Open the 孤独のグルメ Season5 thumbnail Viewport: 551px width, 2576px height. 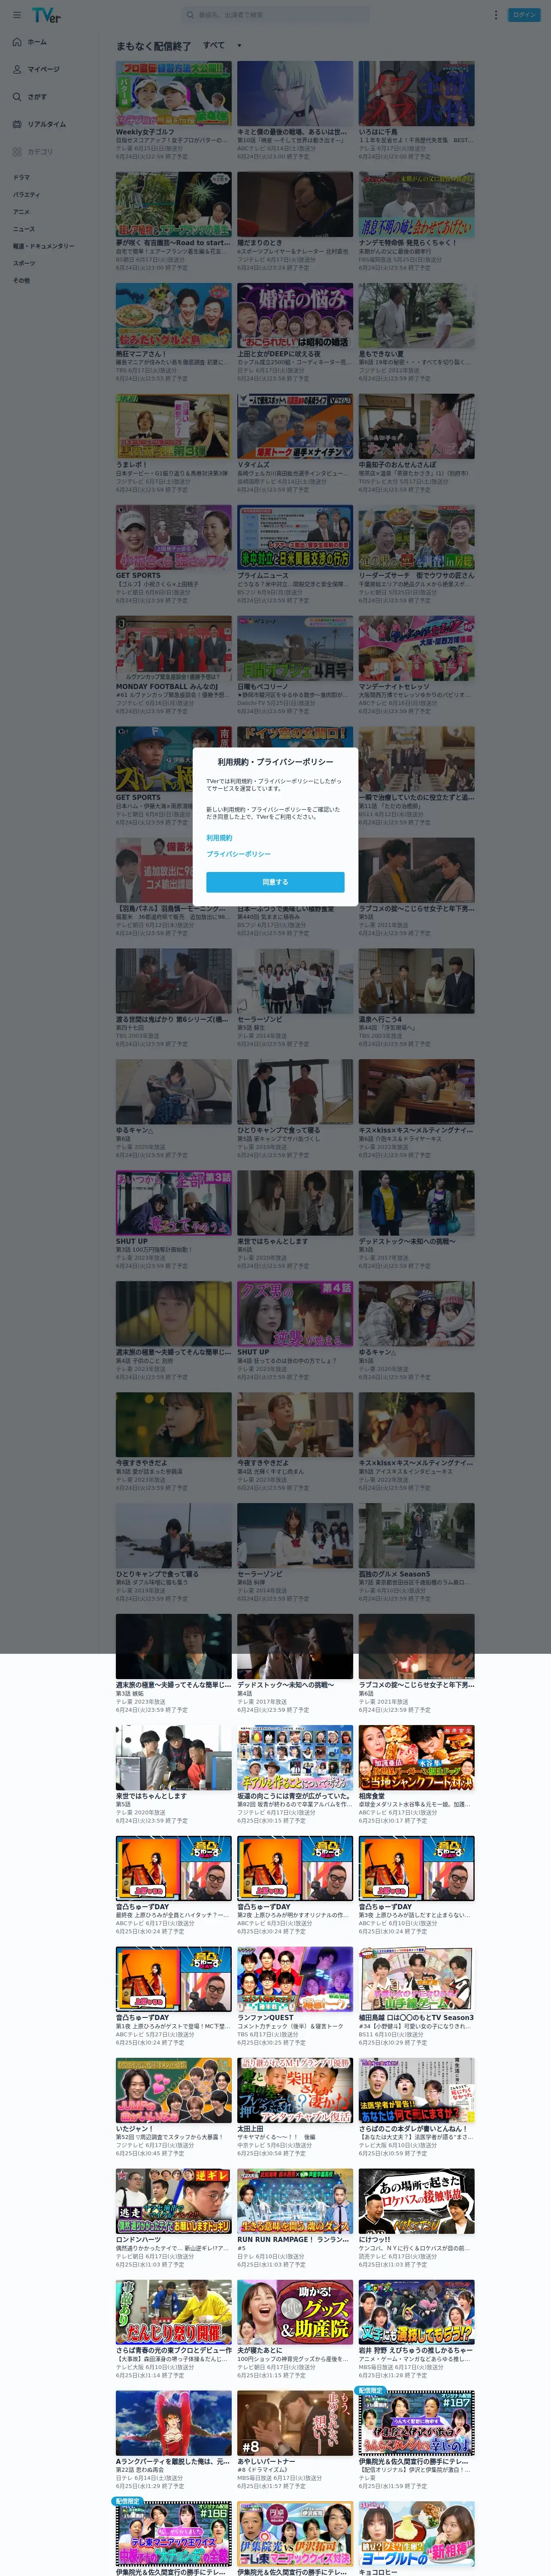pyautogui.click(x=417, y=1536)
